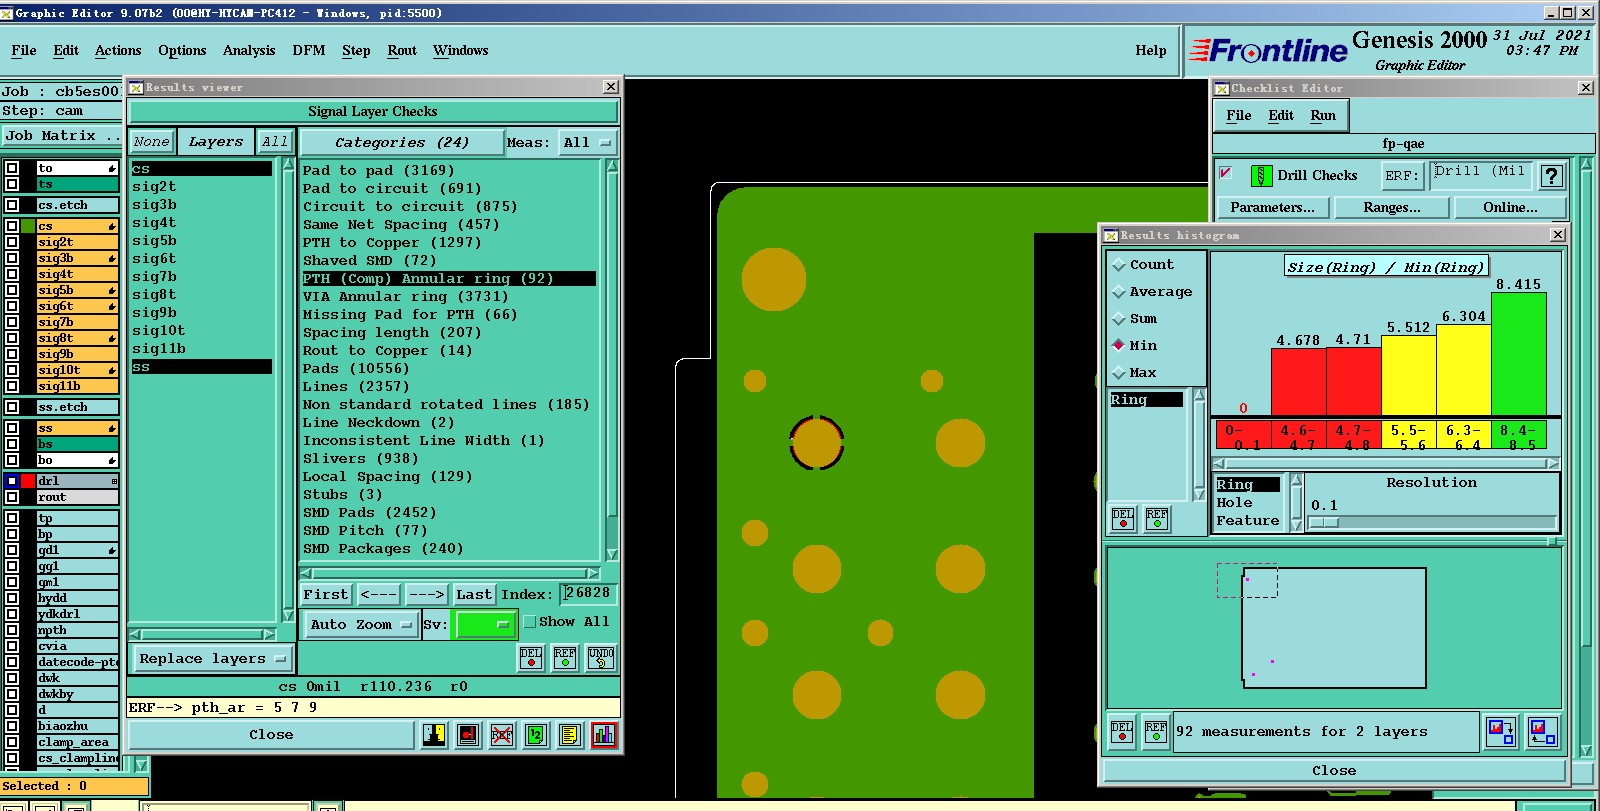This screenshot has width=1600, height=811.
Task: Click the First button
Action: (326, 594)
